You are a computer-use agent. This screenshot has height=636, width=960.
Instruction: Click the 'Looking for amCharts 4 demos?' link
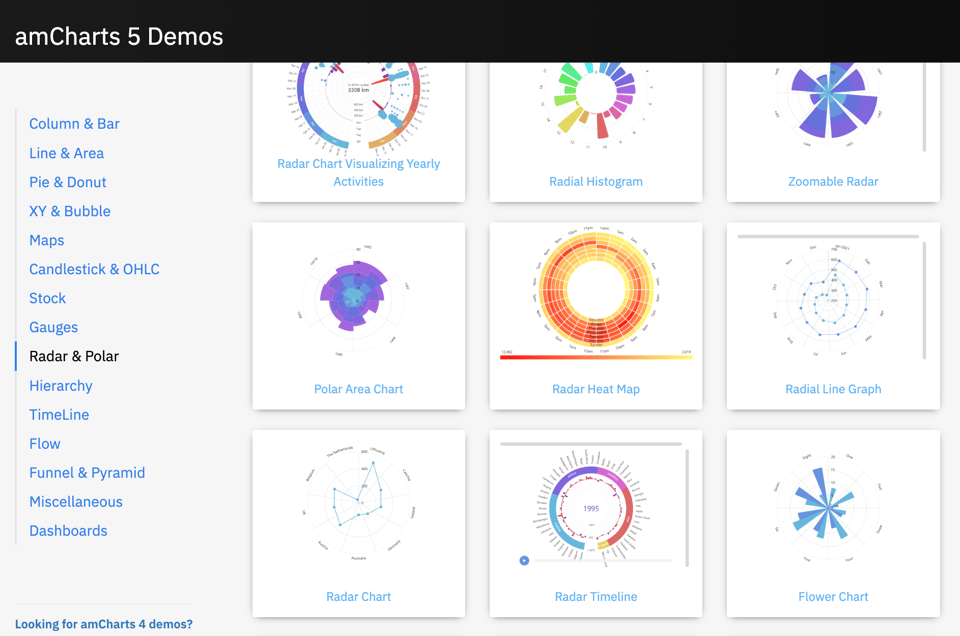coord(103,623)
